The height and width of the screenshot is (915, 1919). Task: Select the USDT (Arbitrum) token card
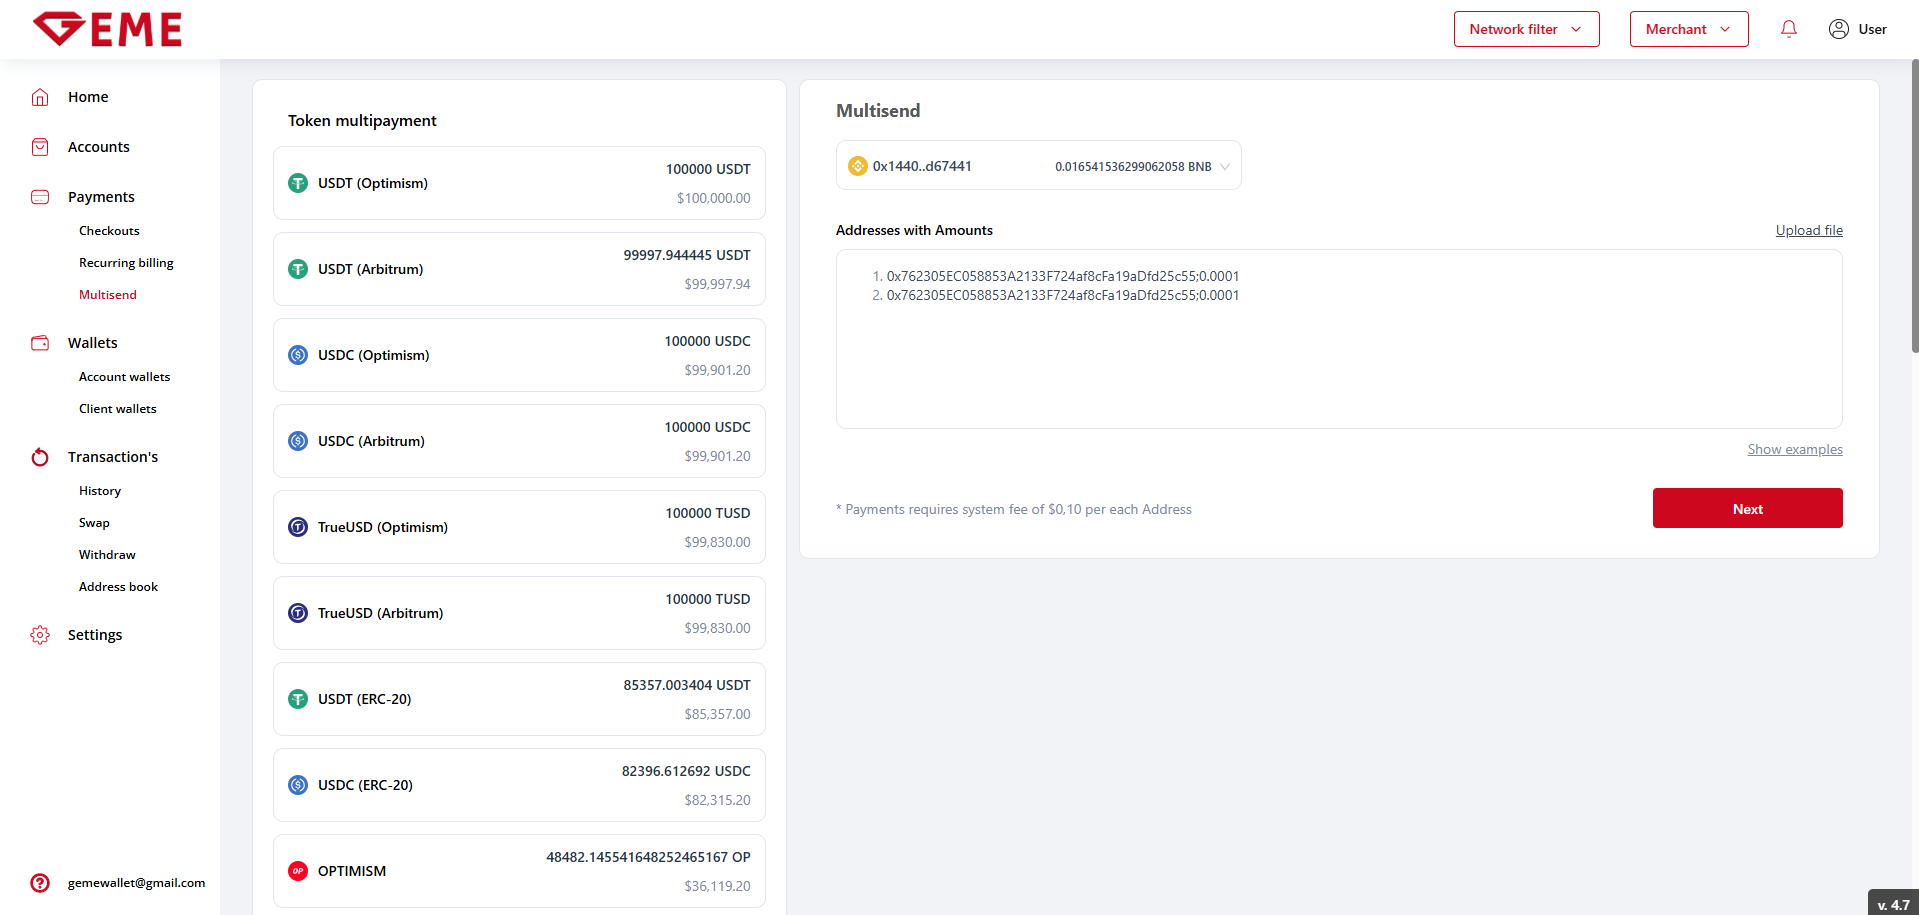(519, 269)
